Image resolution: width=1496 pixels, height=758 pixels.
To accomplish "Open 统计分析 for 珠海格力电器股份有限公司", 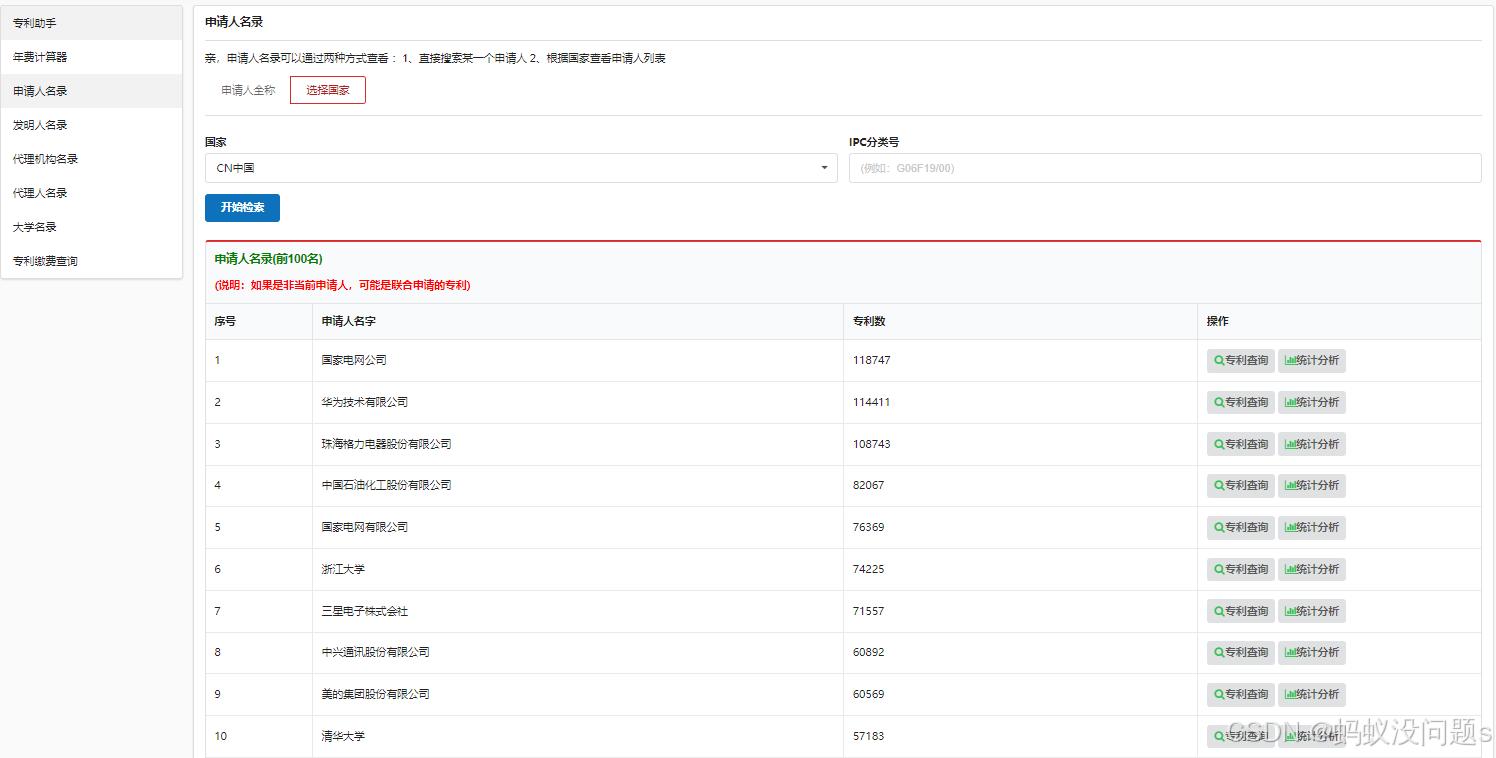I will [x=1311, y=444].
